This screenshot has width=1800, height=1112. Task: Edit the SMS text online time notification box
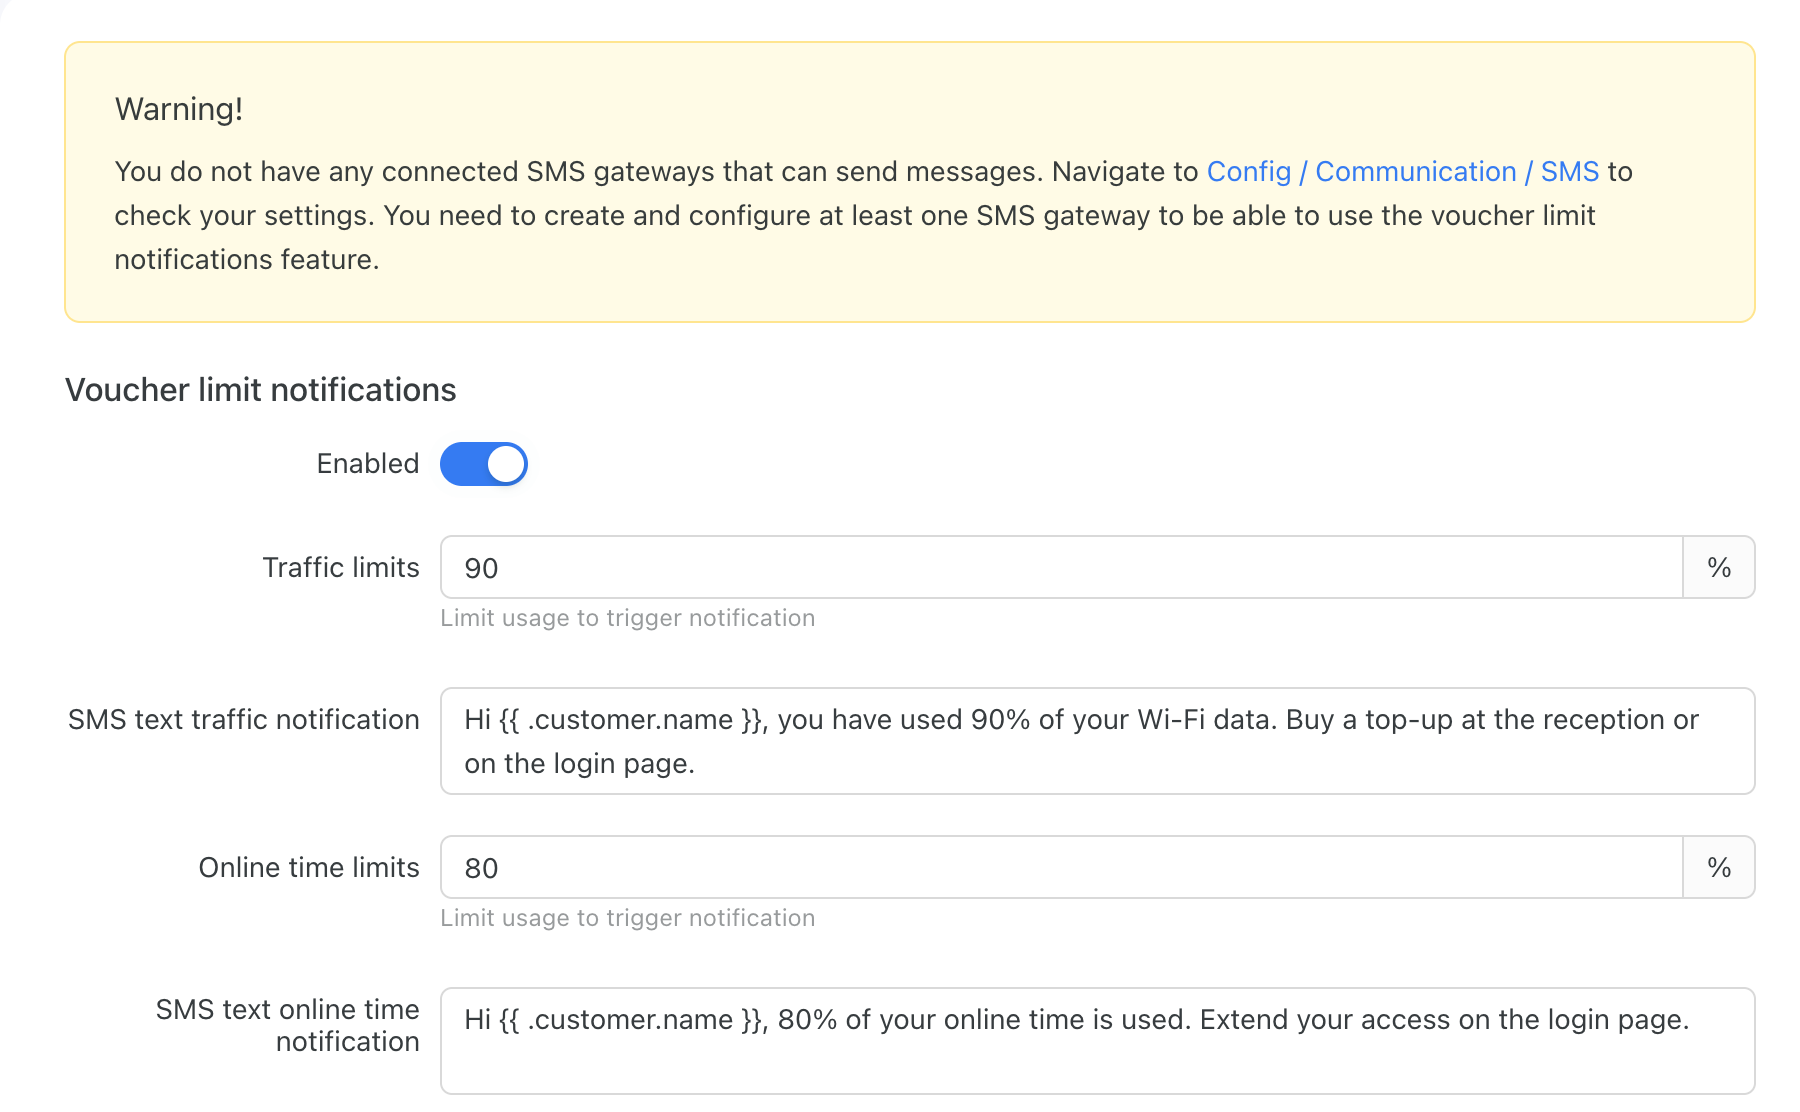pos(1098,1041)
